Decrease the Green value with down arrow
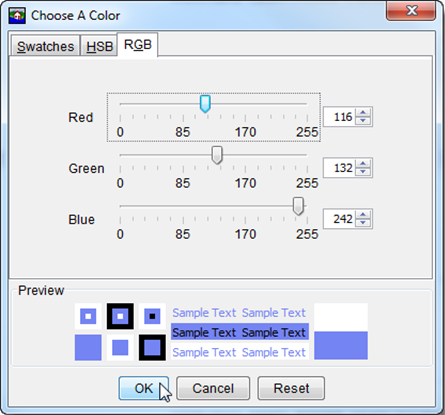Image resolution: width=445 pixels, height=415 pixels. pyautogui.click(x=363, y=172)
